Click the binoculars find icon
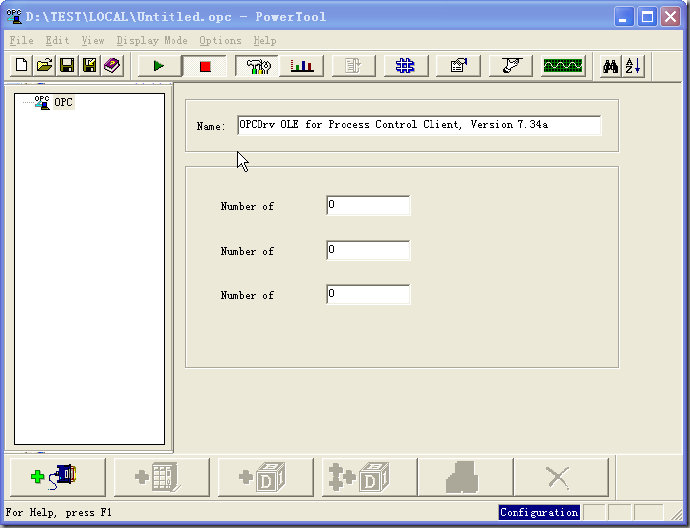The height and width of the screenshot is (528, 690). click(x=611, y=66)
